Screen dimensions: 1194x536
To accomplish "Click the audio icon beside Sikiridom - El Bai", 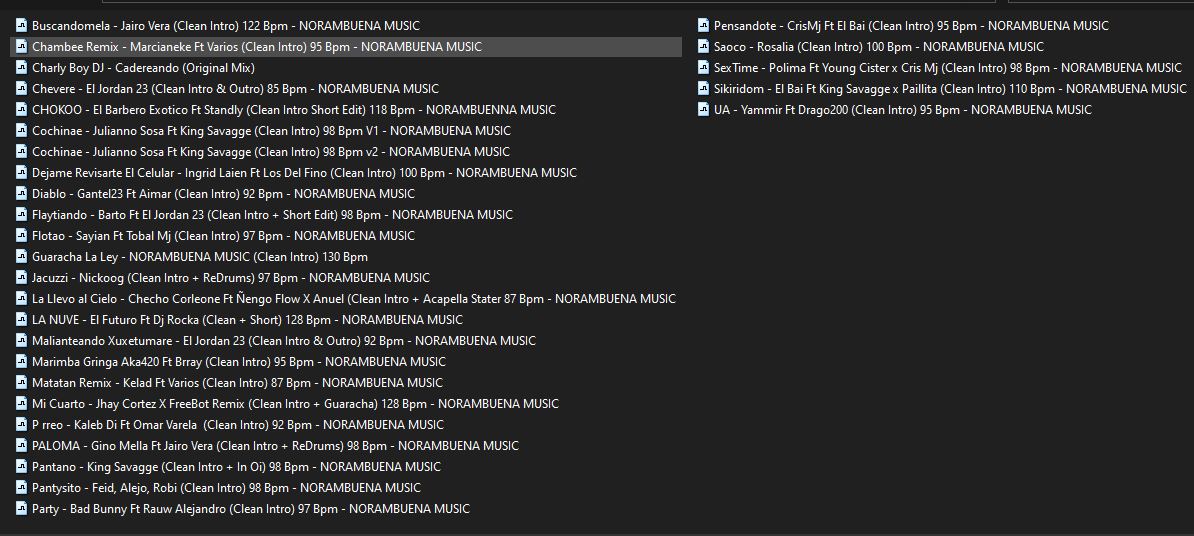I will click(x=704, y=89).
